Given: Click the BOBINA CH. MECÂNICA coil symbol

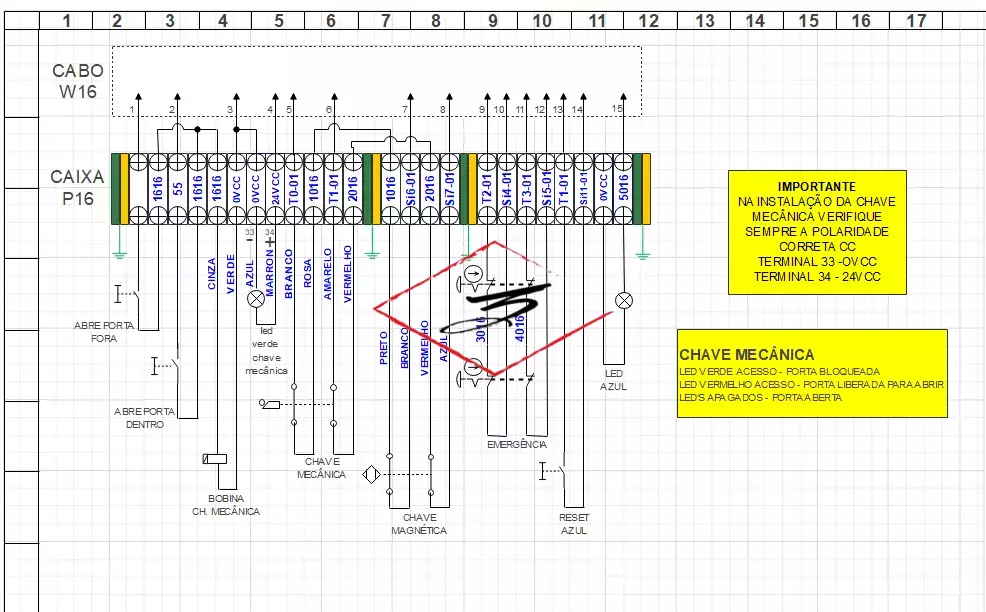Looking at the screenshot, I should coord(215,459).
